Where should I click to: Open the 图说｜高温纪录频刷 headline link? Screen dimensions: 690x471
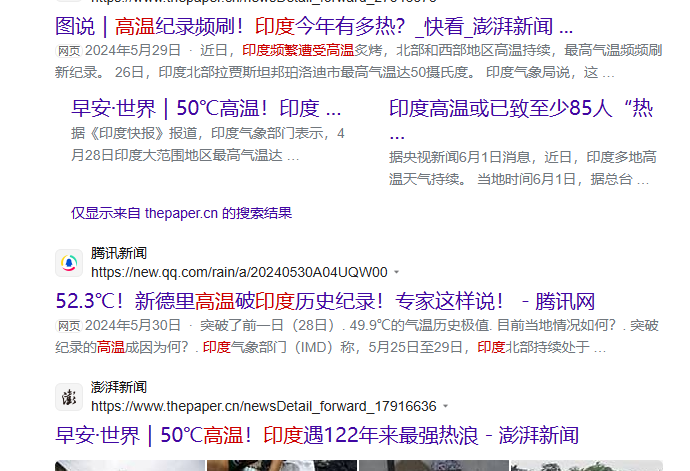[314, 26]
